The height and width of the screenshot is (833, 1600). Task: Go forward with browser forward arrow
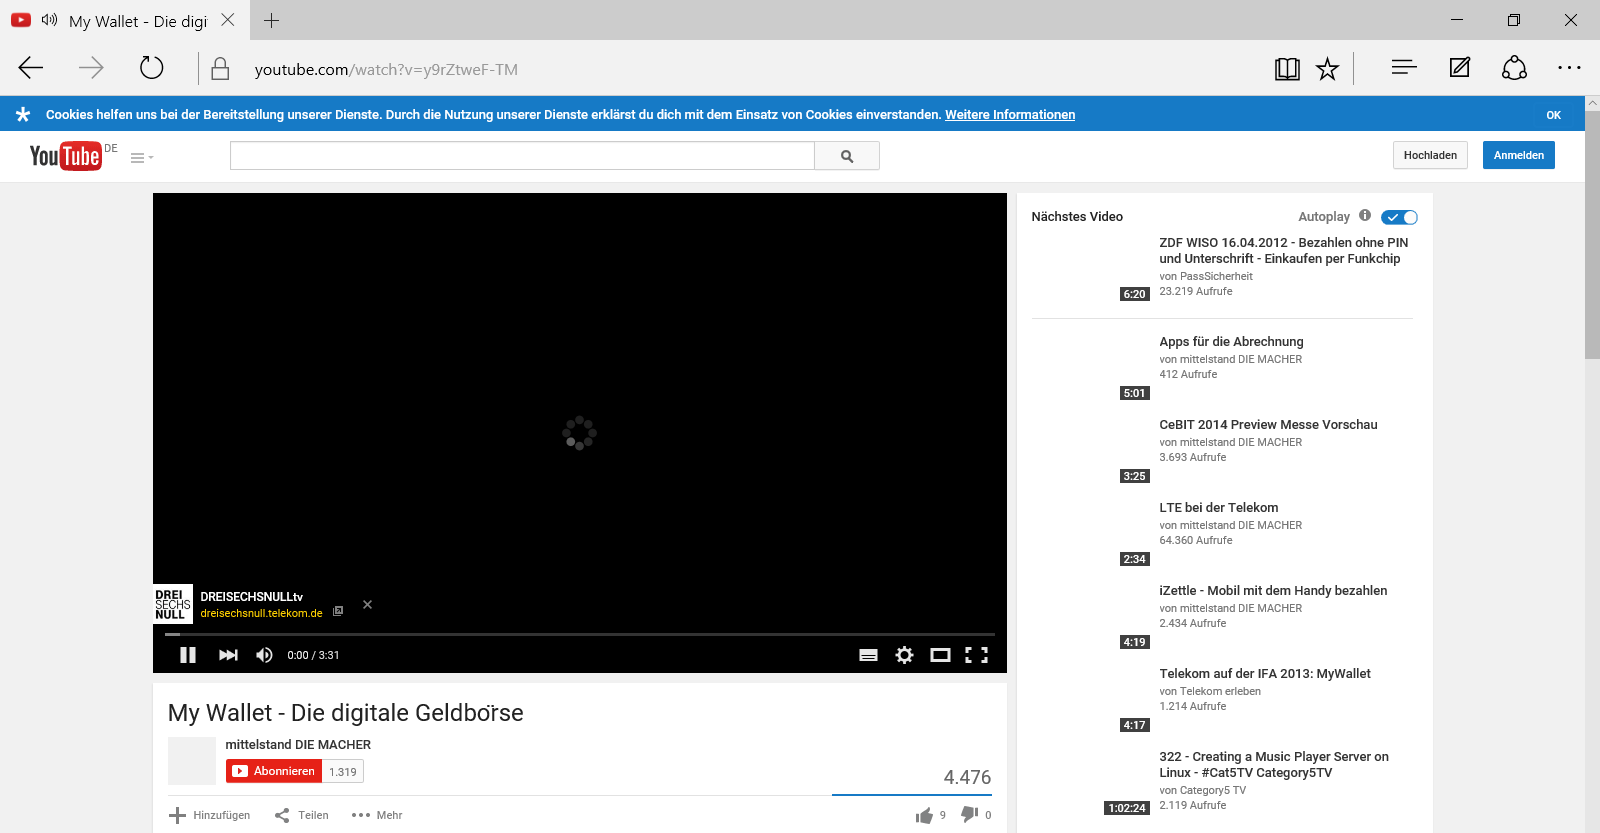pos(91,68)
